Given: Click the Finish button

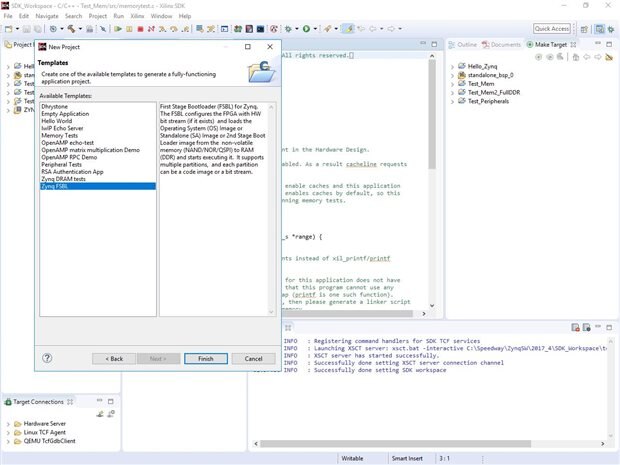Looking at the screenshot, I should click(205, 358).
